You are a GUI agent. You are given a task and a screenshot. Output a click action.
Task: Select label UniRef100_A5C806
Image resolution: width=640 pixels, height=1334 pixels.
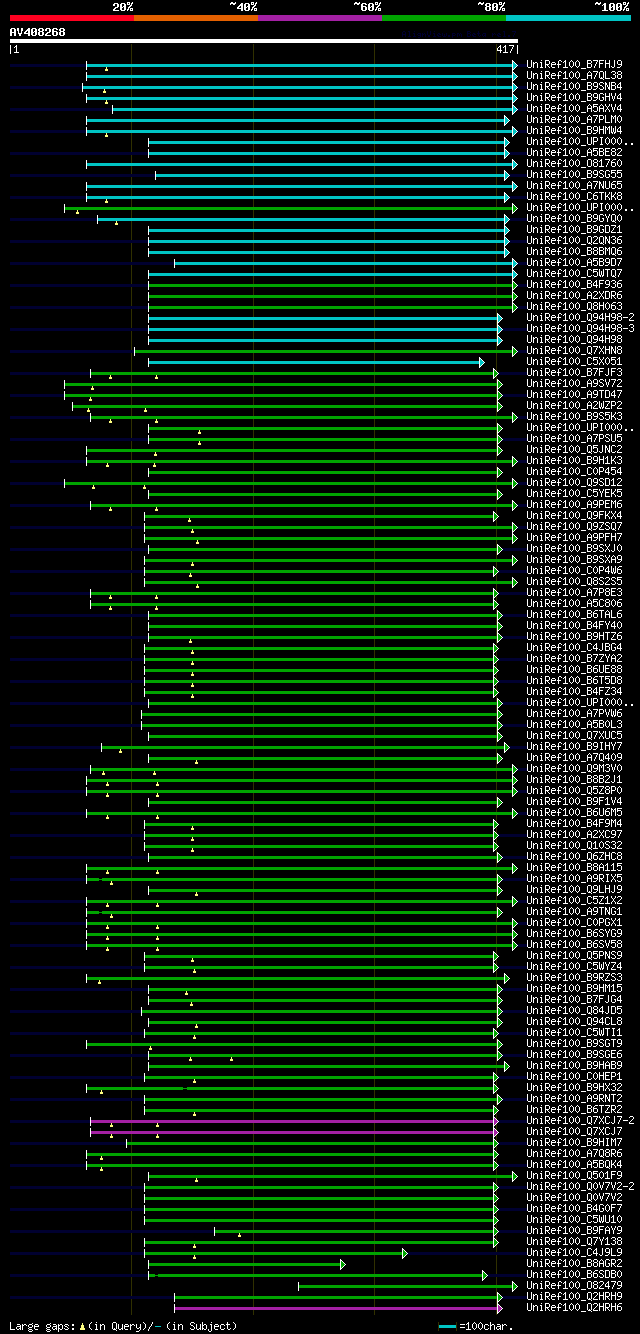tap(574, 603)
